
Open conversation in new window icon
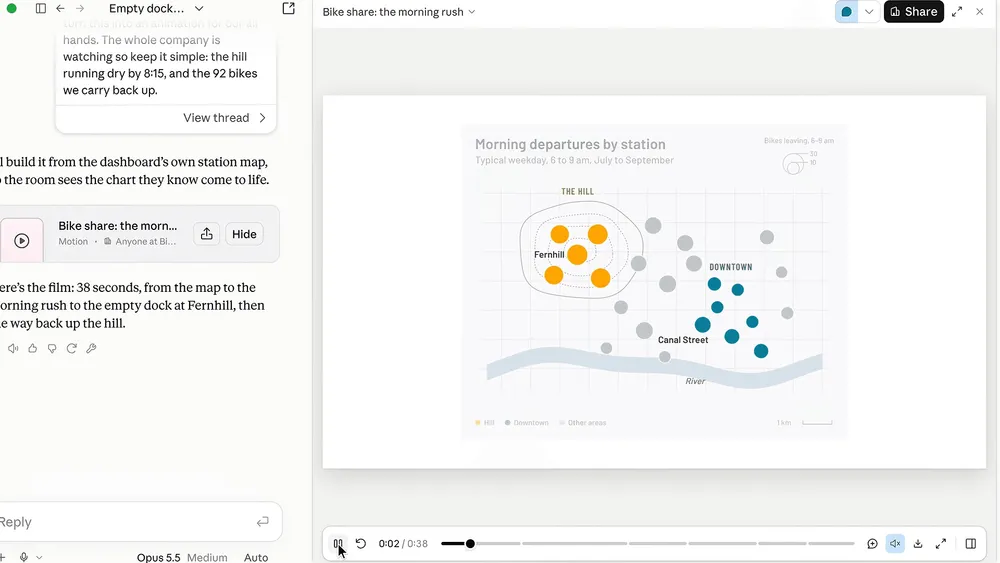point(288,8)
